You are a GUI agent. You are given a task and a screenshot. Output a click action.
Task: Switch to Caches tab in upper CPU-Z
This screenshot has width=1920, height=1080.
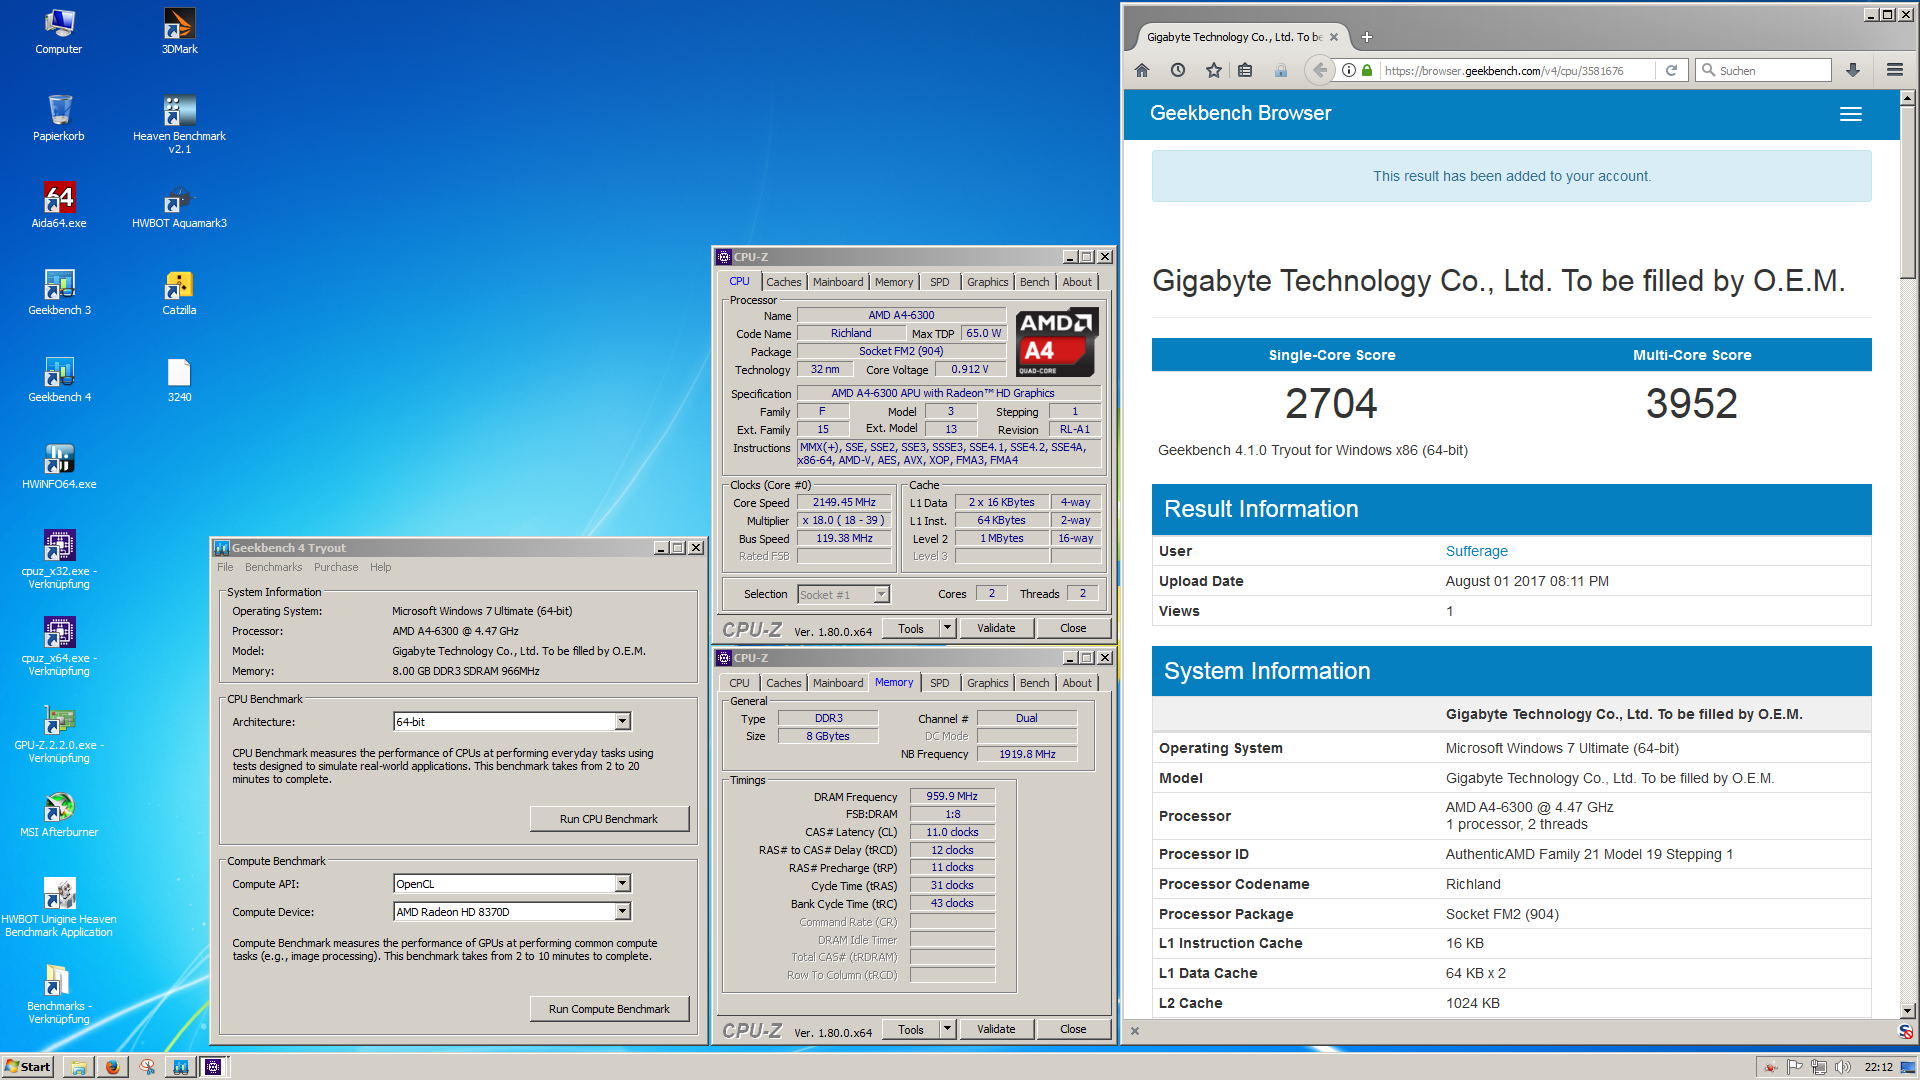784,282
